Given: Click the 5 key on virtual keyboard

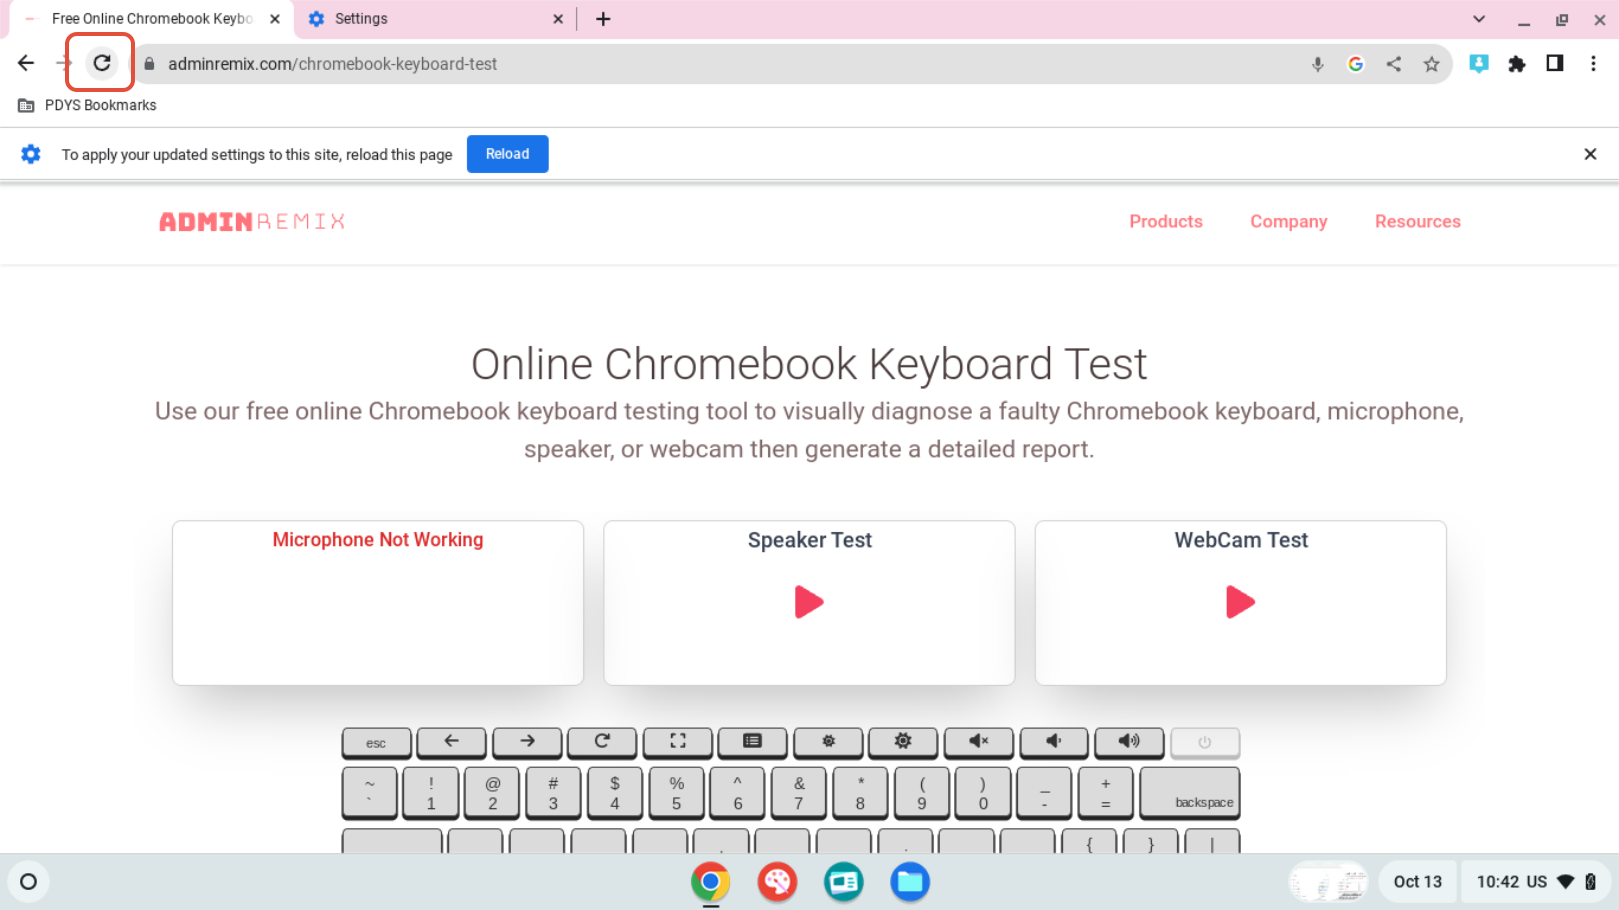Looking at the screenshot, I should click(676, 793).
